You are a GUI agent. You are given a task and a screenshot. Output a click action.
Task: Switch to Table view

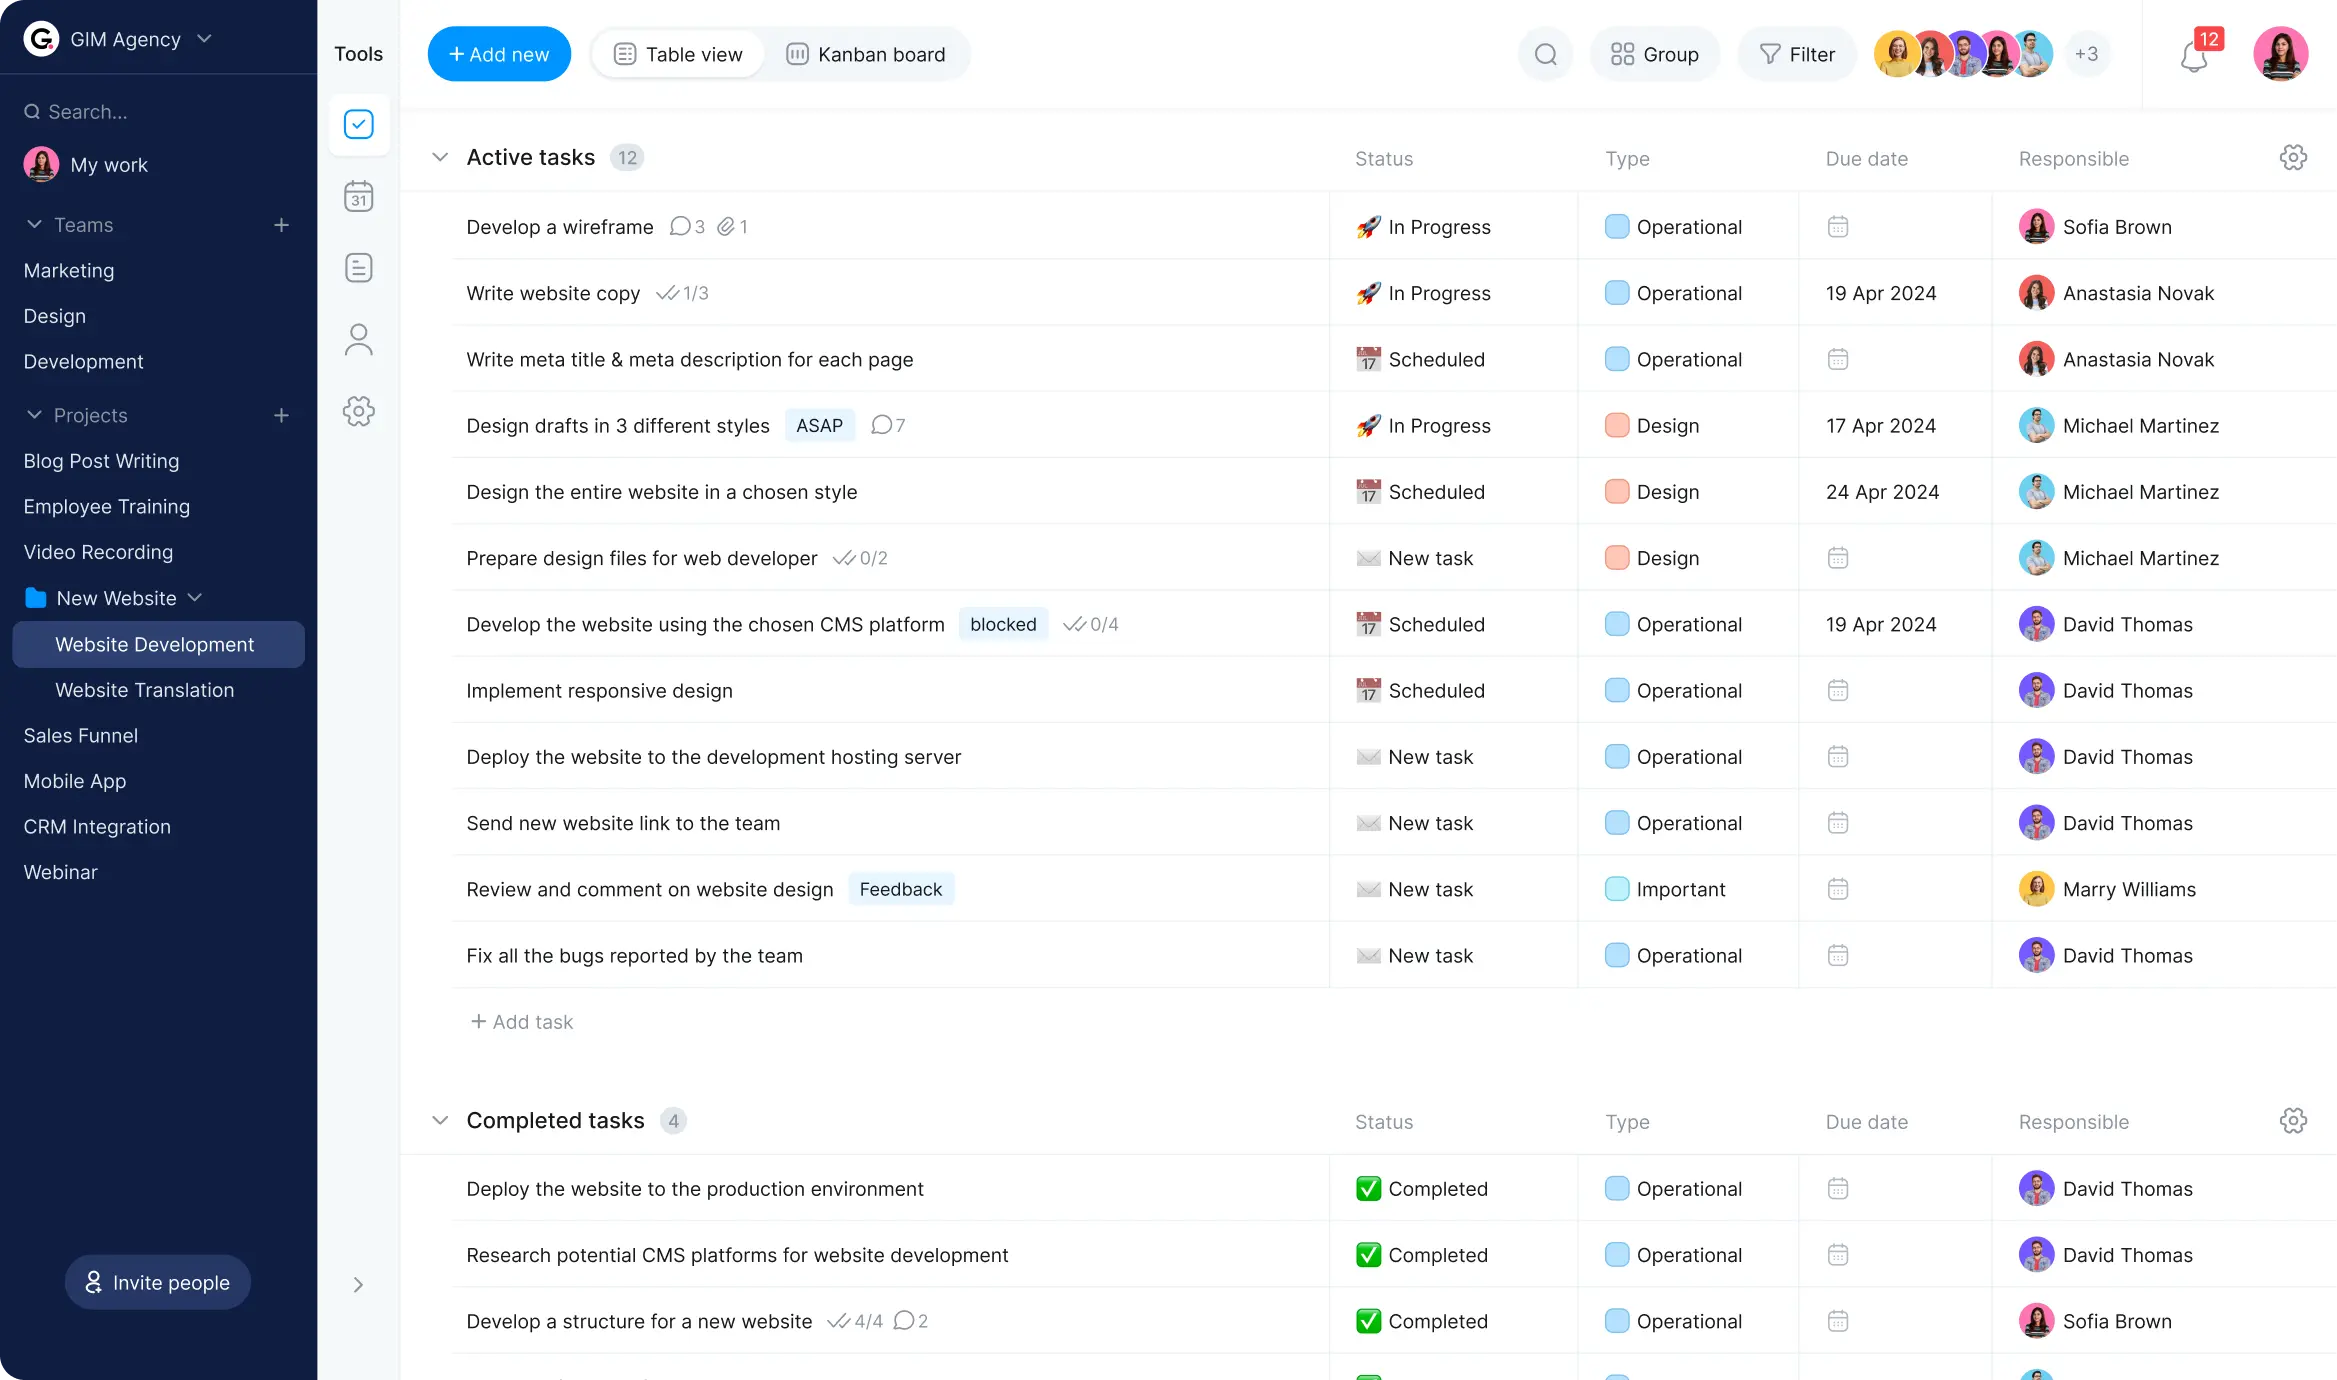tap(678, 54)
